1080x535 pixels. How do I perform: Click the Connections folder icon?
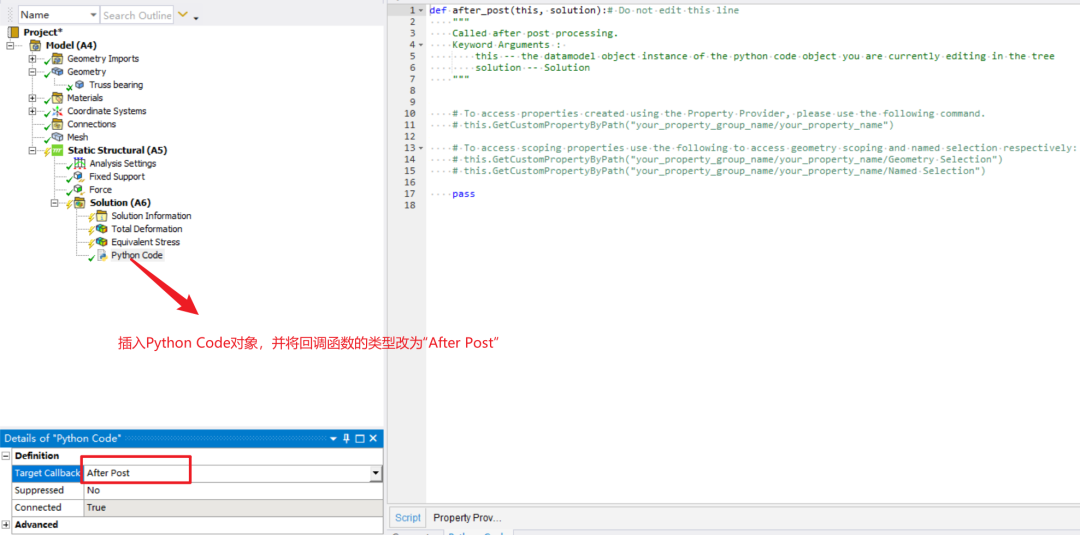point(57,124)
